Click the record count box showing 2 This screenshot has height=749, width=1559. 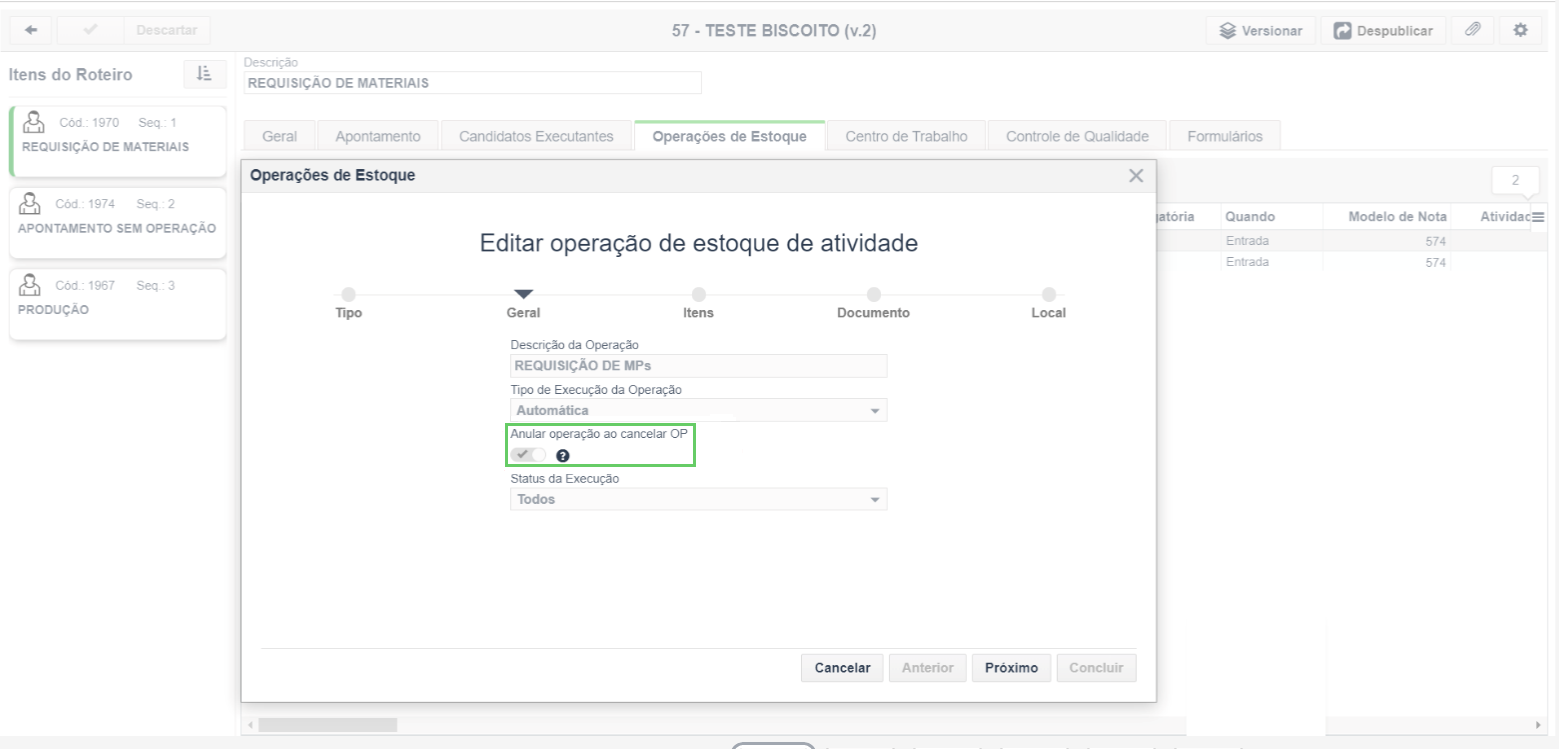point(1515,181)
